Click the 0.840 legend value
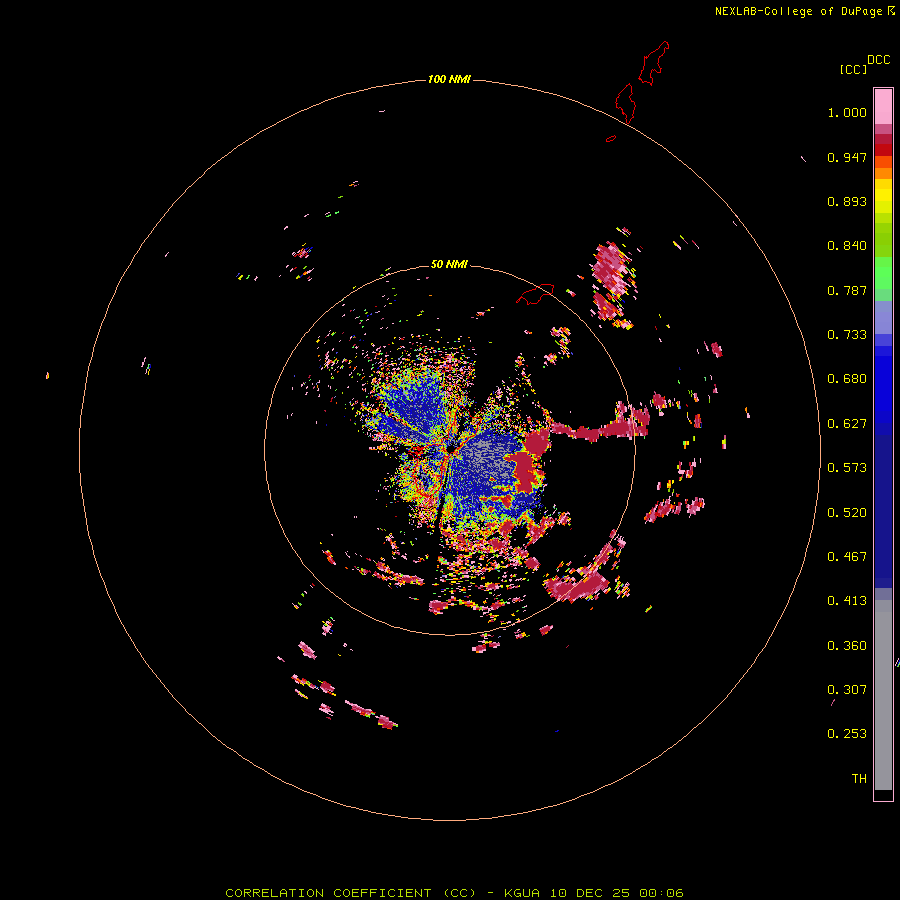The width and height of the screenshot is (900, 900). click(847, 246)
